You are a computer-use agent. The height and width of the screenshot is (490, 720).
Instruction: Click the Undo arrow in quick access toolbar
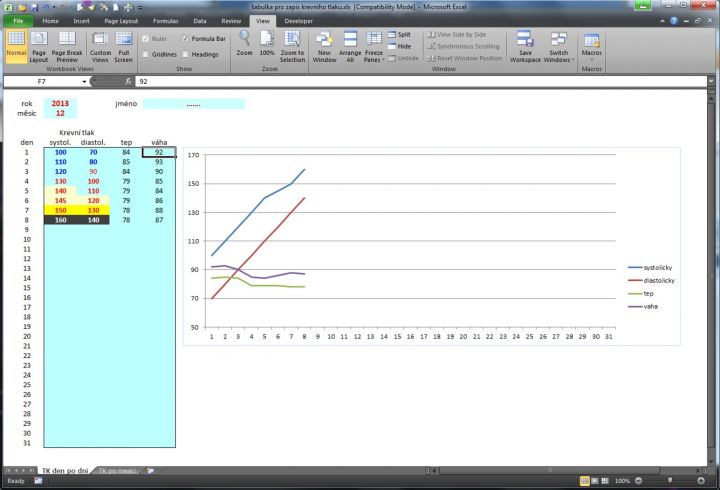click(46, 7)
